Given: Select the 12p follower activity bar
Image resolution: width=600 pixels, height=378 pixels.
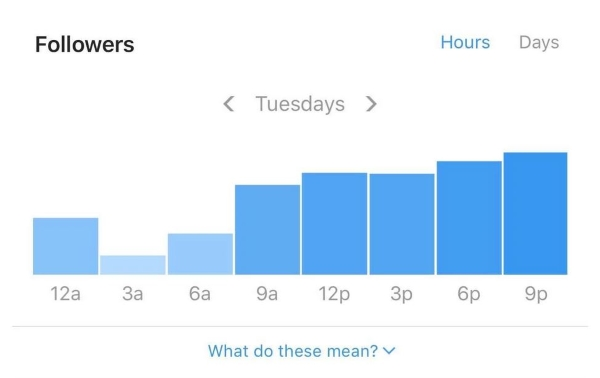Looking at the screenshot, I should tap(334, 224).
